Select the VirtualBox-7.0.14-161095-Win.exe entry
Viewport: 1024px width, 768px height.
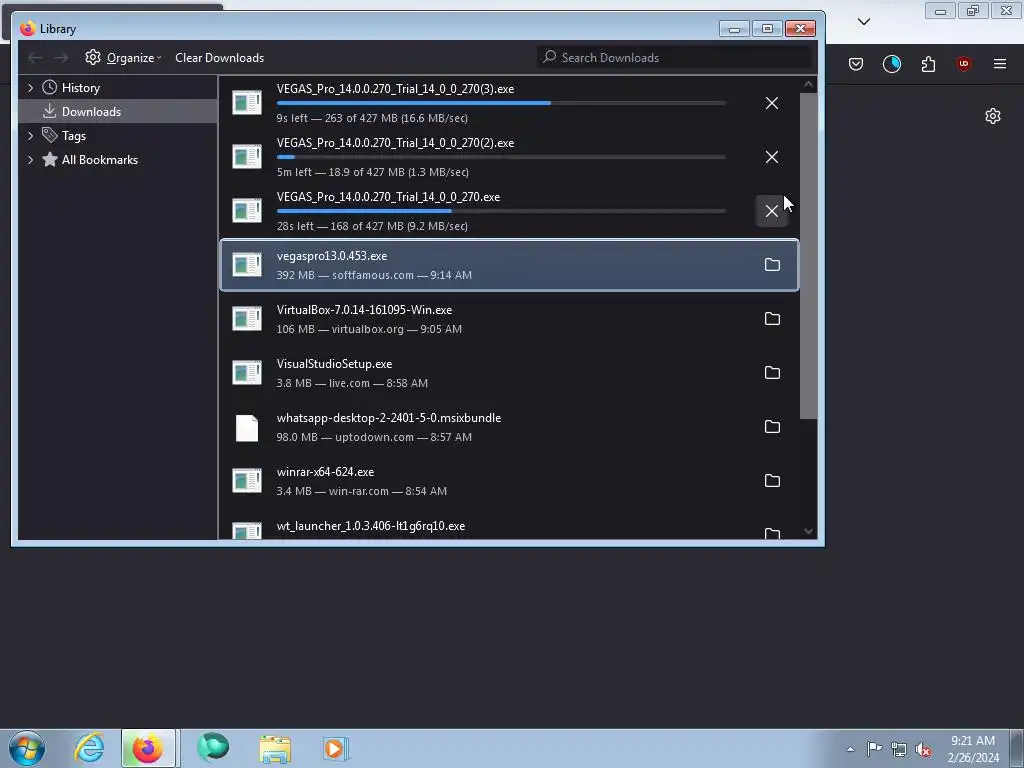509,319
